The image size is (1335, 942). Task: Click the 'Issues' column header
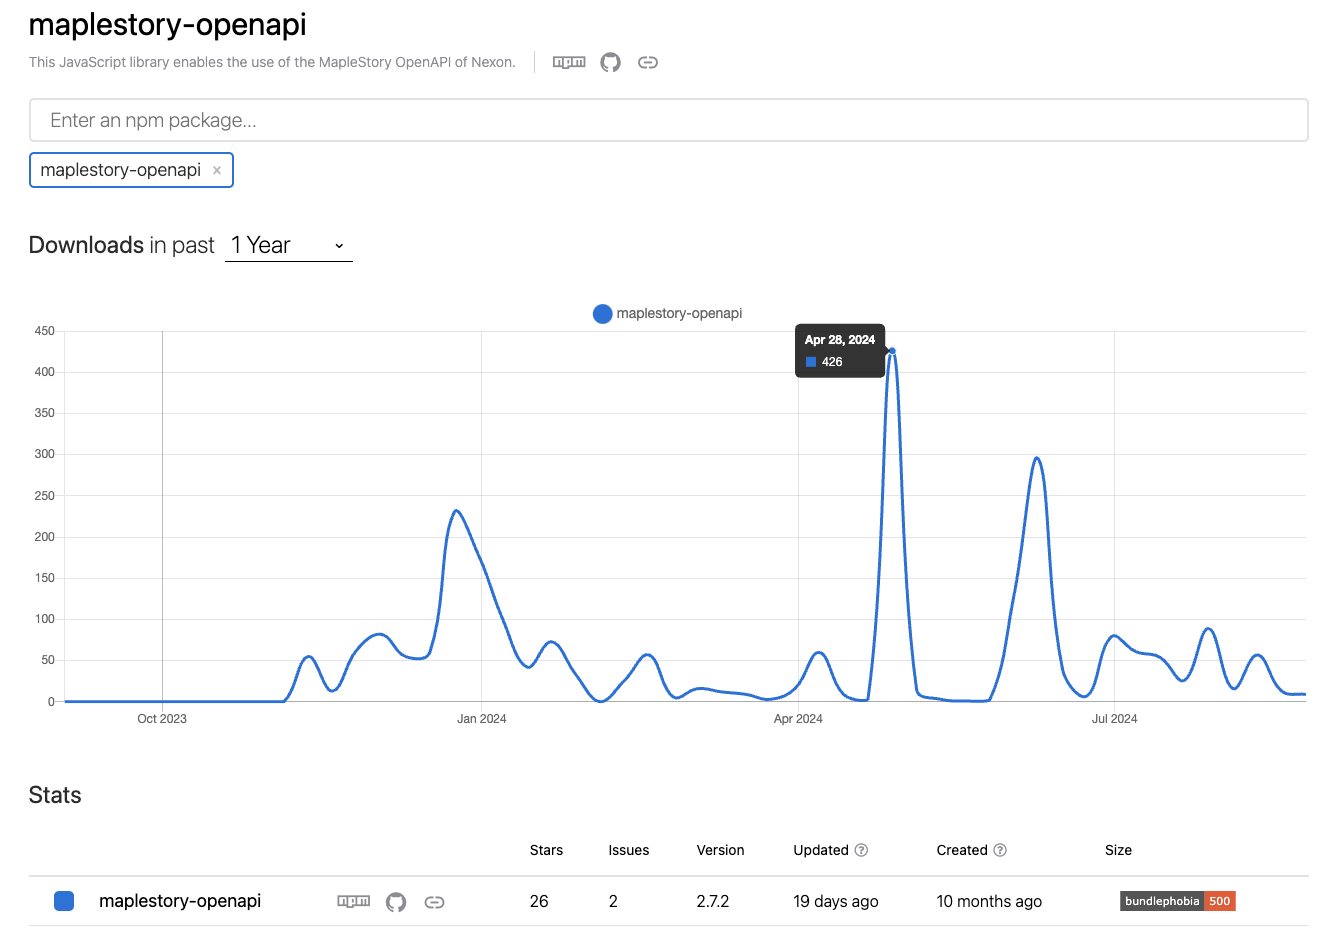click(x=629, y=850)
